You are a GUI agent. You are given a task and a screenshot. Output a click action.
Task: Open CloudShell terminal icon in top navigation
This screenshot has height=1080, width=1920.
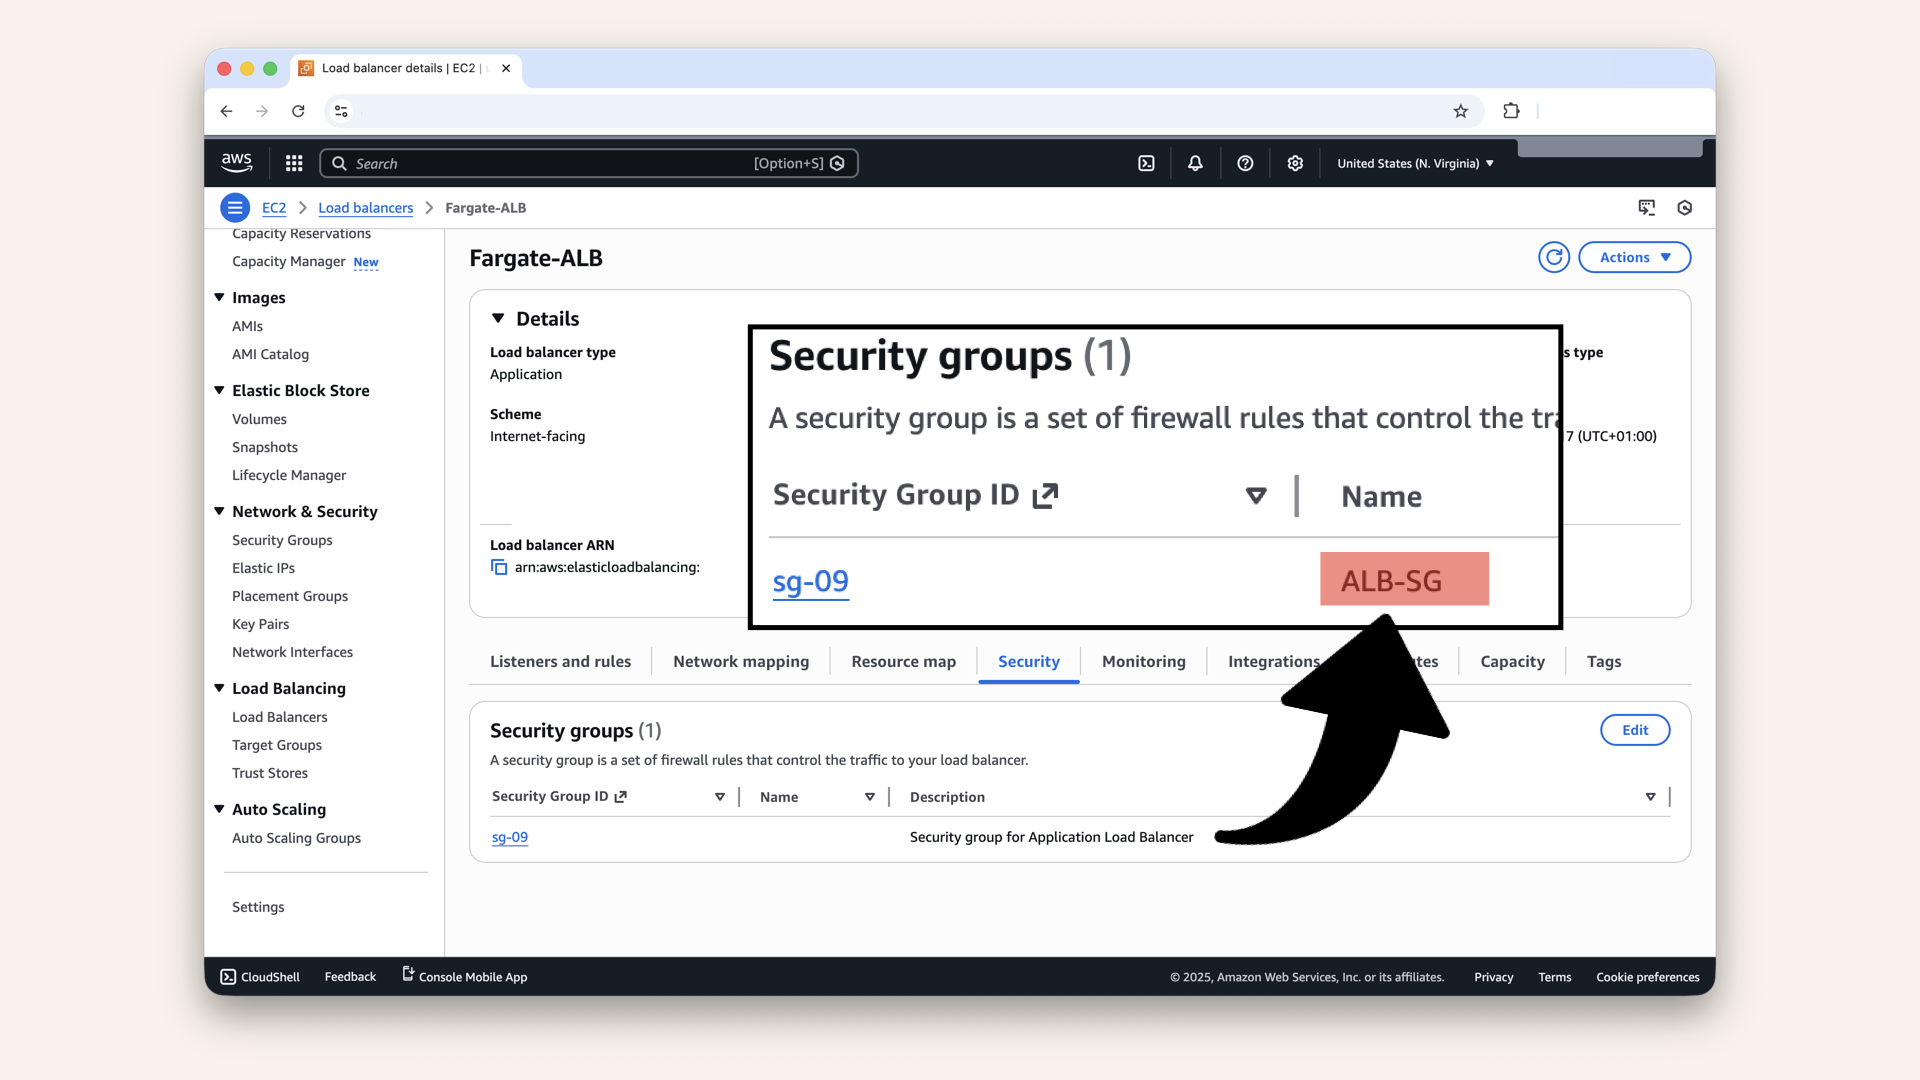tap(1146, 163)
